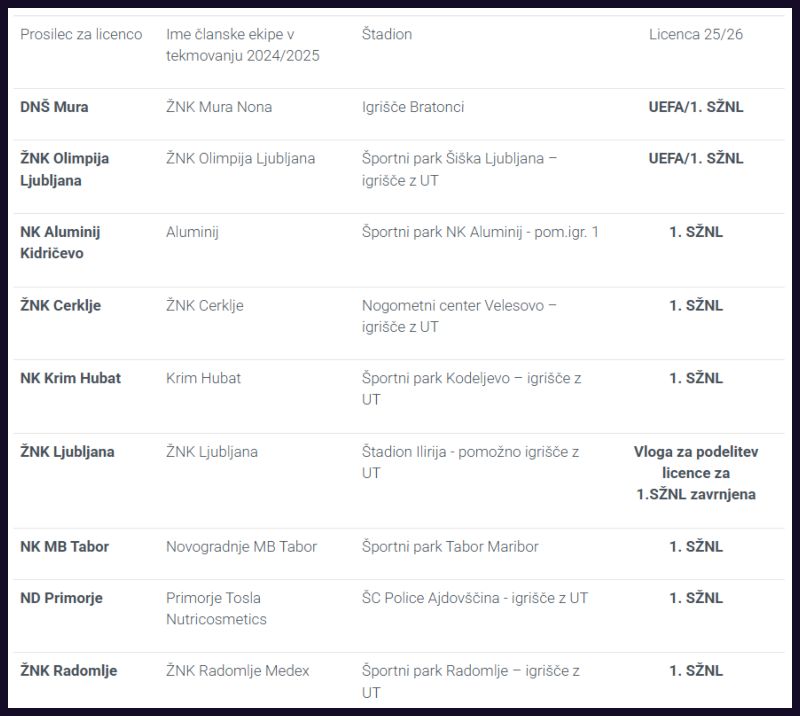Image resolution: width=800 pixels, height=716 pixels.
Task: Click Novogradnje MB Tabor team name
Action: point(241,547)
